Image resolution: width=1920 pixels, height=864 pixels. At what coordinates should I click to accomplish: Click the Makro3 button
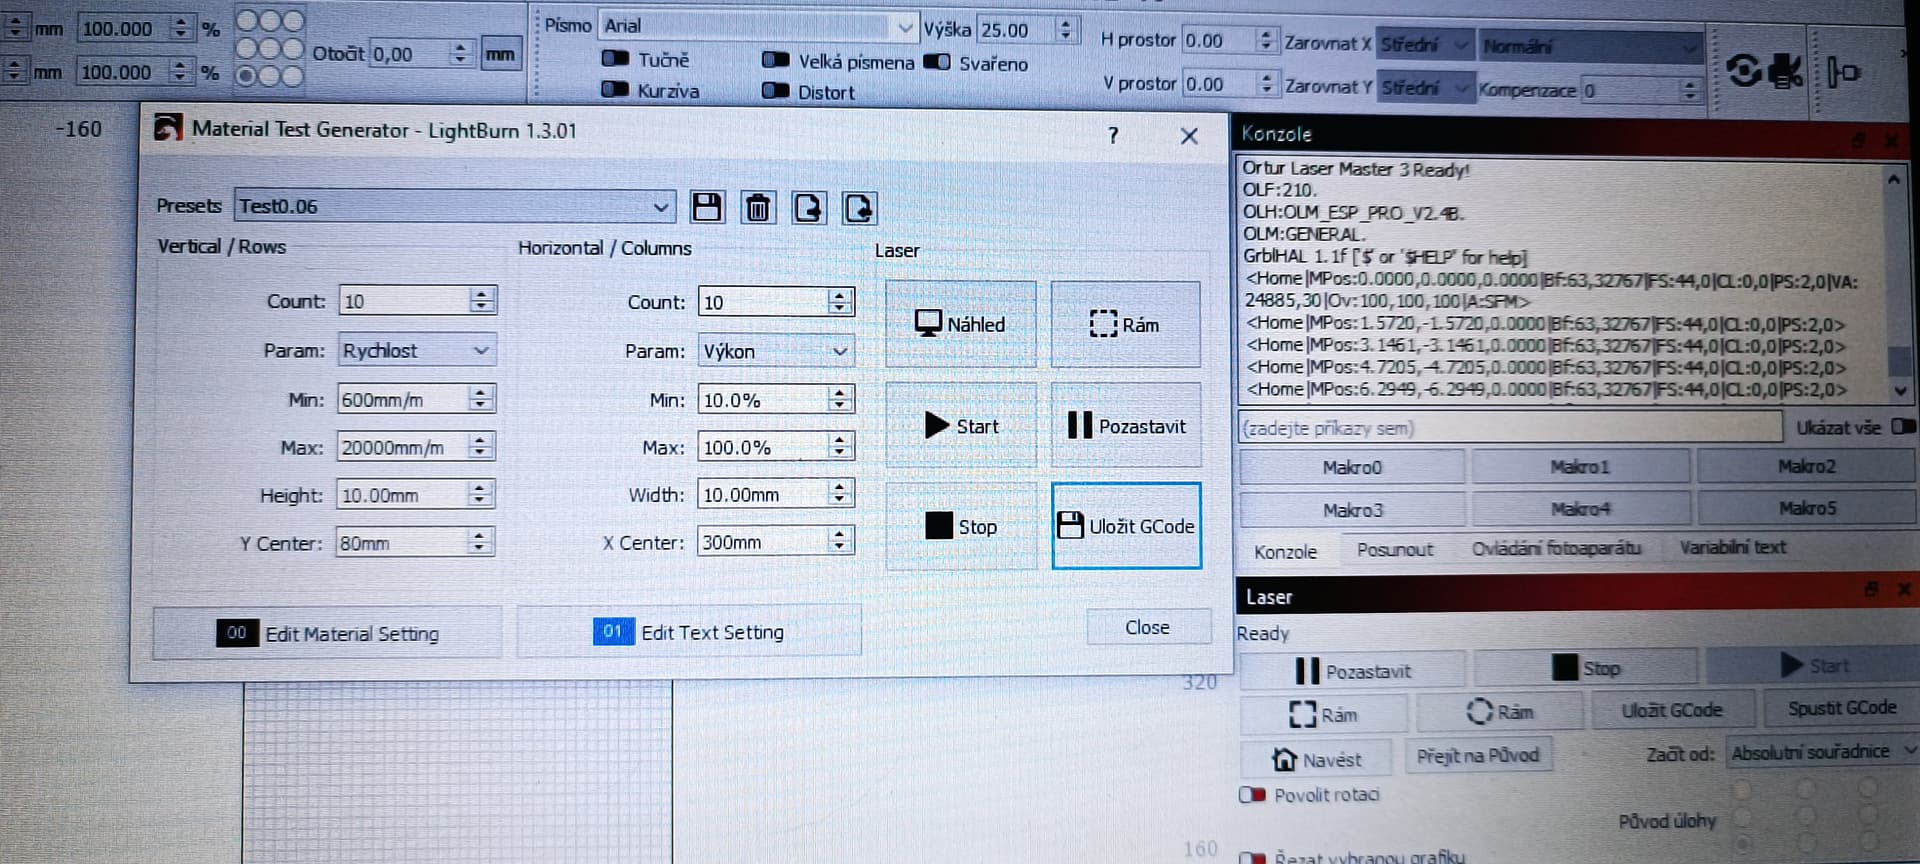pyautogui.click(x=1352, y=510)
